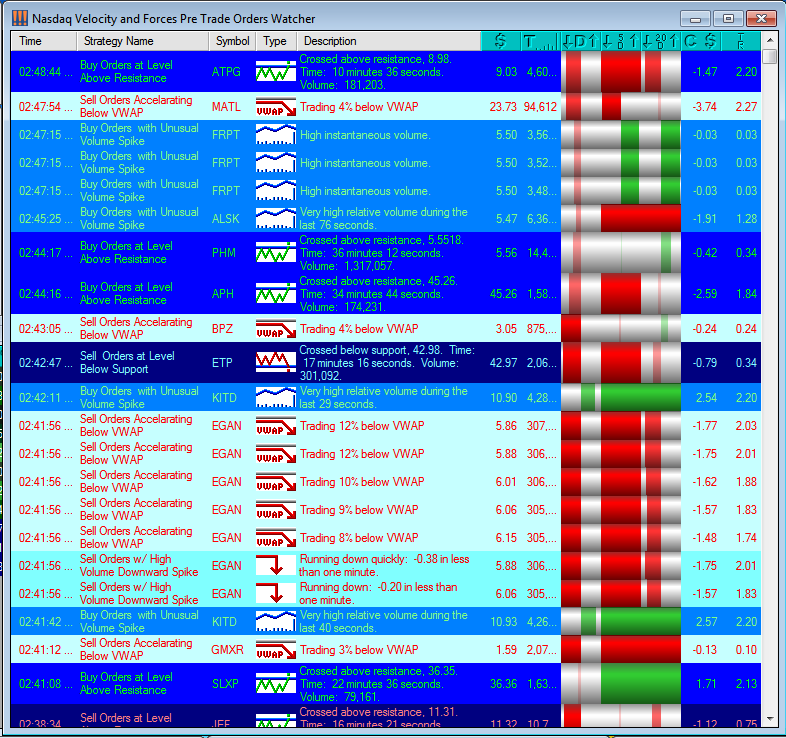Click the volume value 94,612
This screenshot has width=786, height=738.
click(x=540, y=107)
